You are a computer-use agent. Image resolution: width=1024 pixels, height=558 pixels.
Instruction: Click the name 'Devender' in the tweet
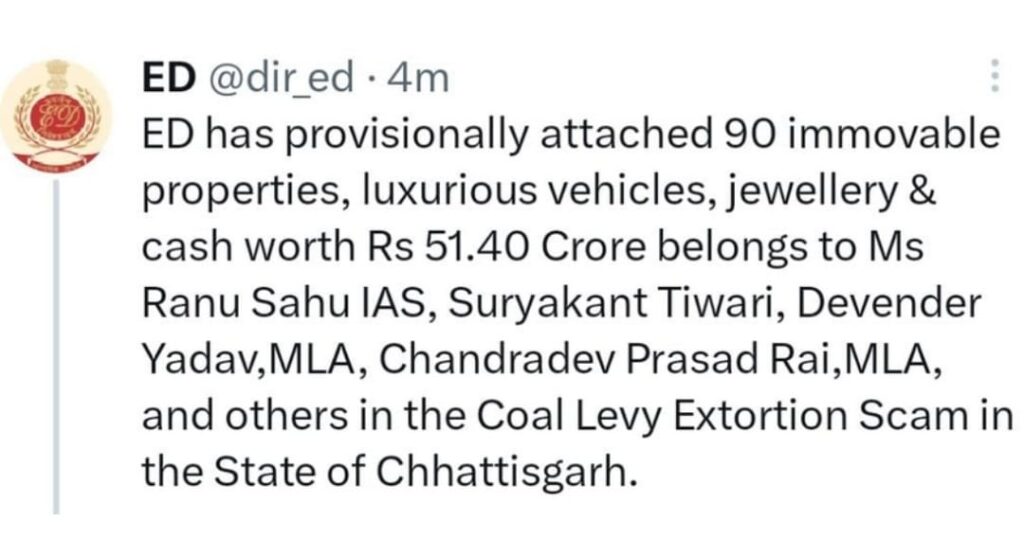coord(889,304)
